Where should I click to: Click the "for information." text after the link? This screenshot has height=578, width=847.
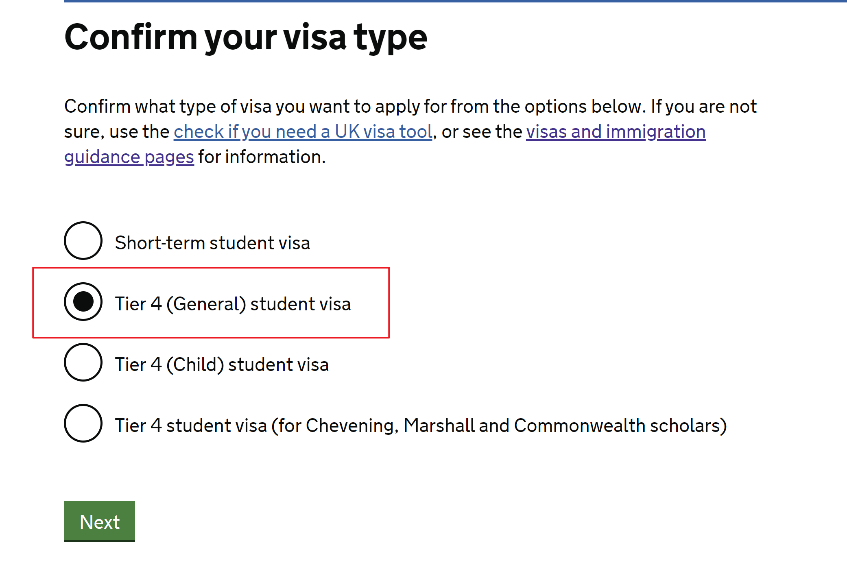(262, 157)
